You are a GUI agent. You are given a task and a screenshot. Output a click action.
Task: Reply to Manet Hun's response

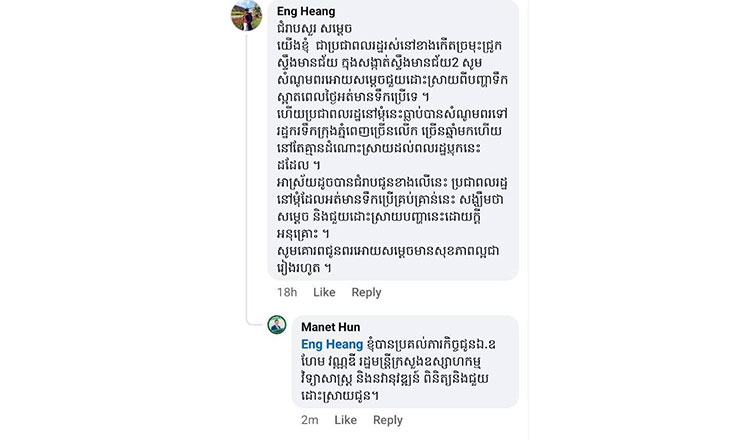[x=388, y=420]
